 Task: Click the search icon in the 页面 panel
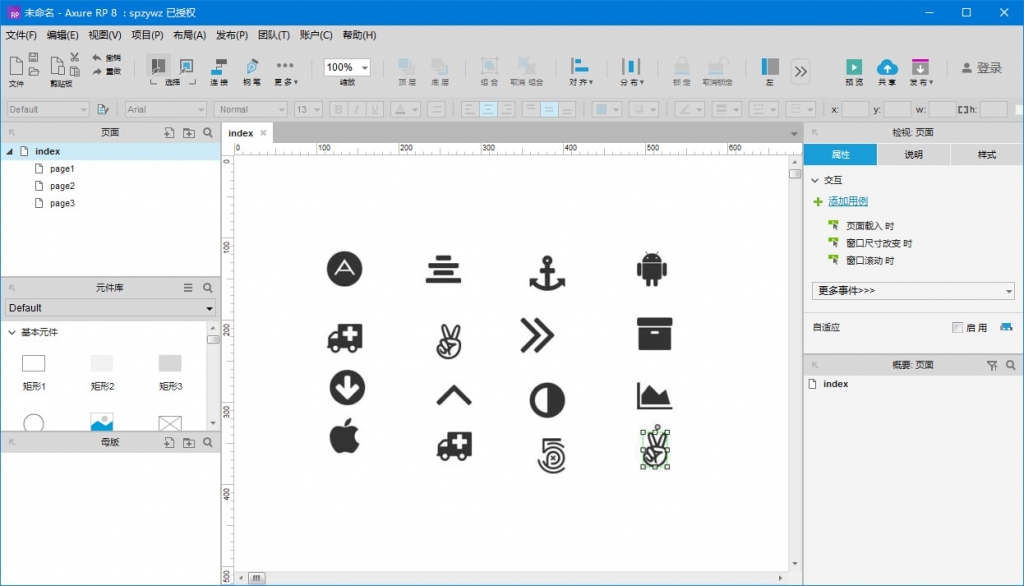tap(208, 132)
